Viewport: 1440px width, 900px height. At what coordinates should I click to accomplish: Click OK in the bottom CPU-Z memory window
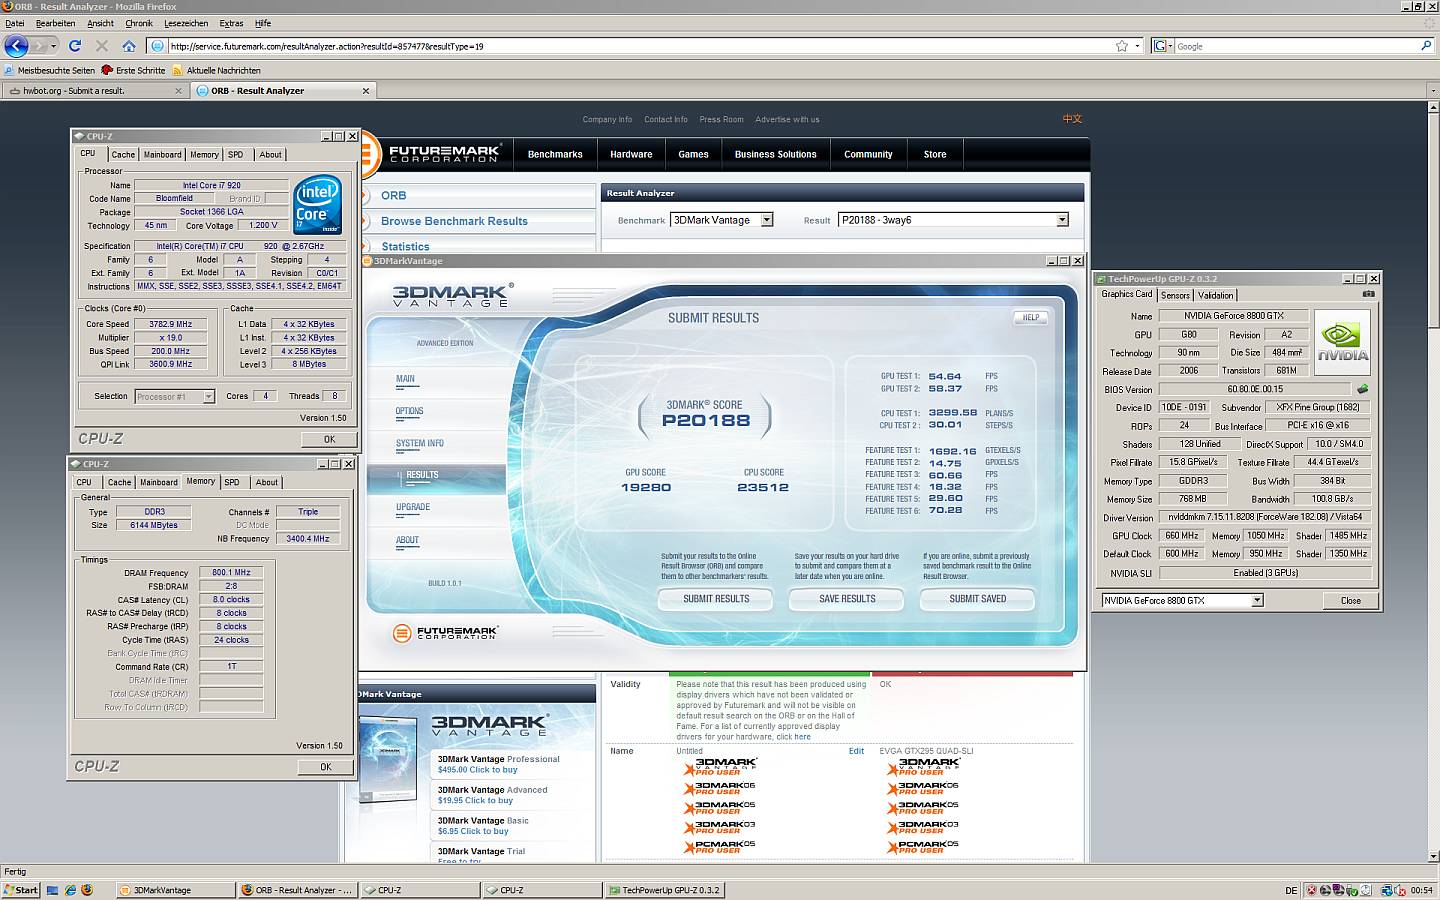coord(325,767)
